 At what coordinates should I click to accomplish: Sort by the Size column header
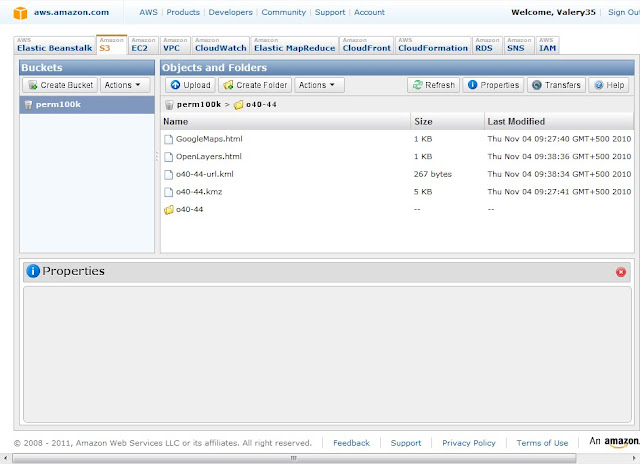pyautogui.click(x=447, y=122)
